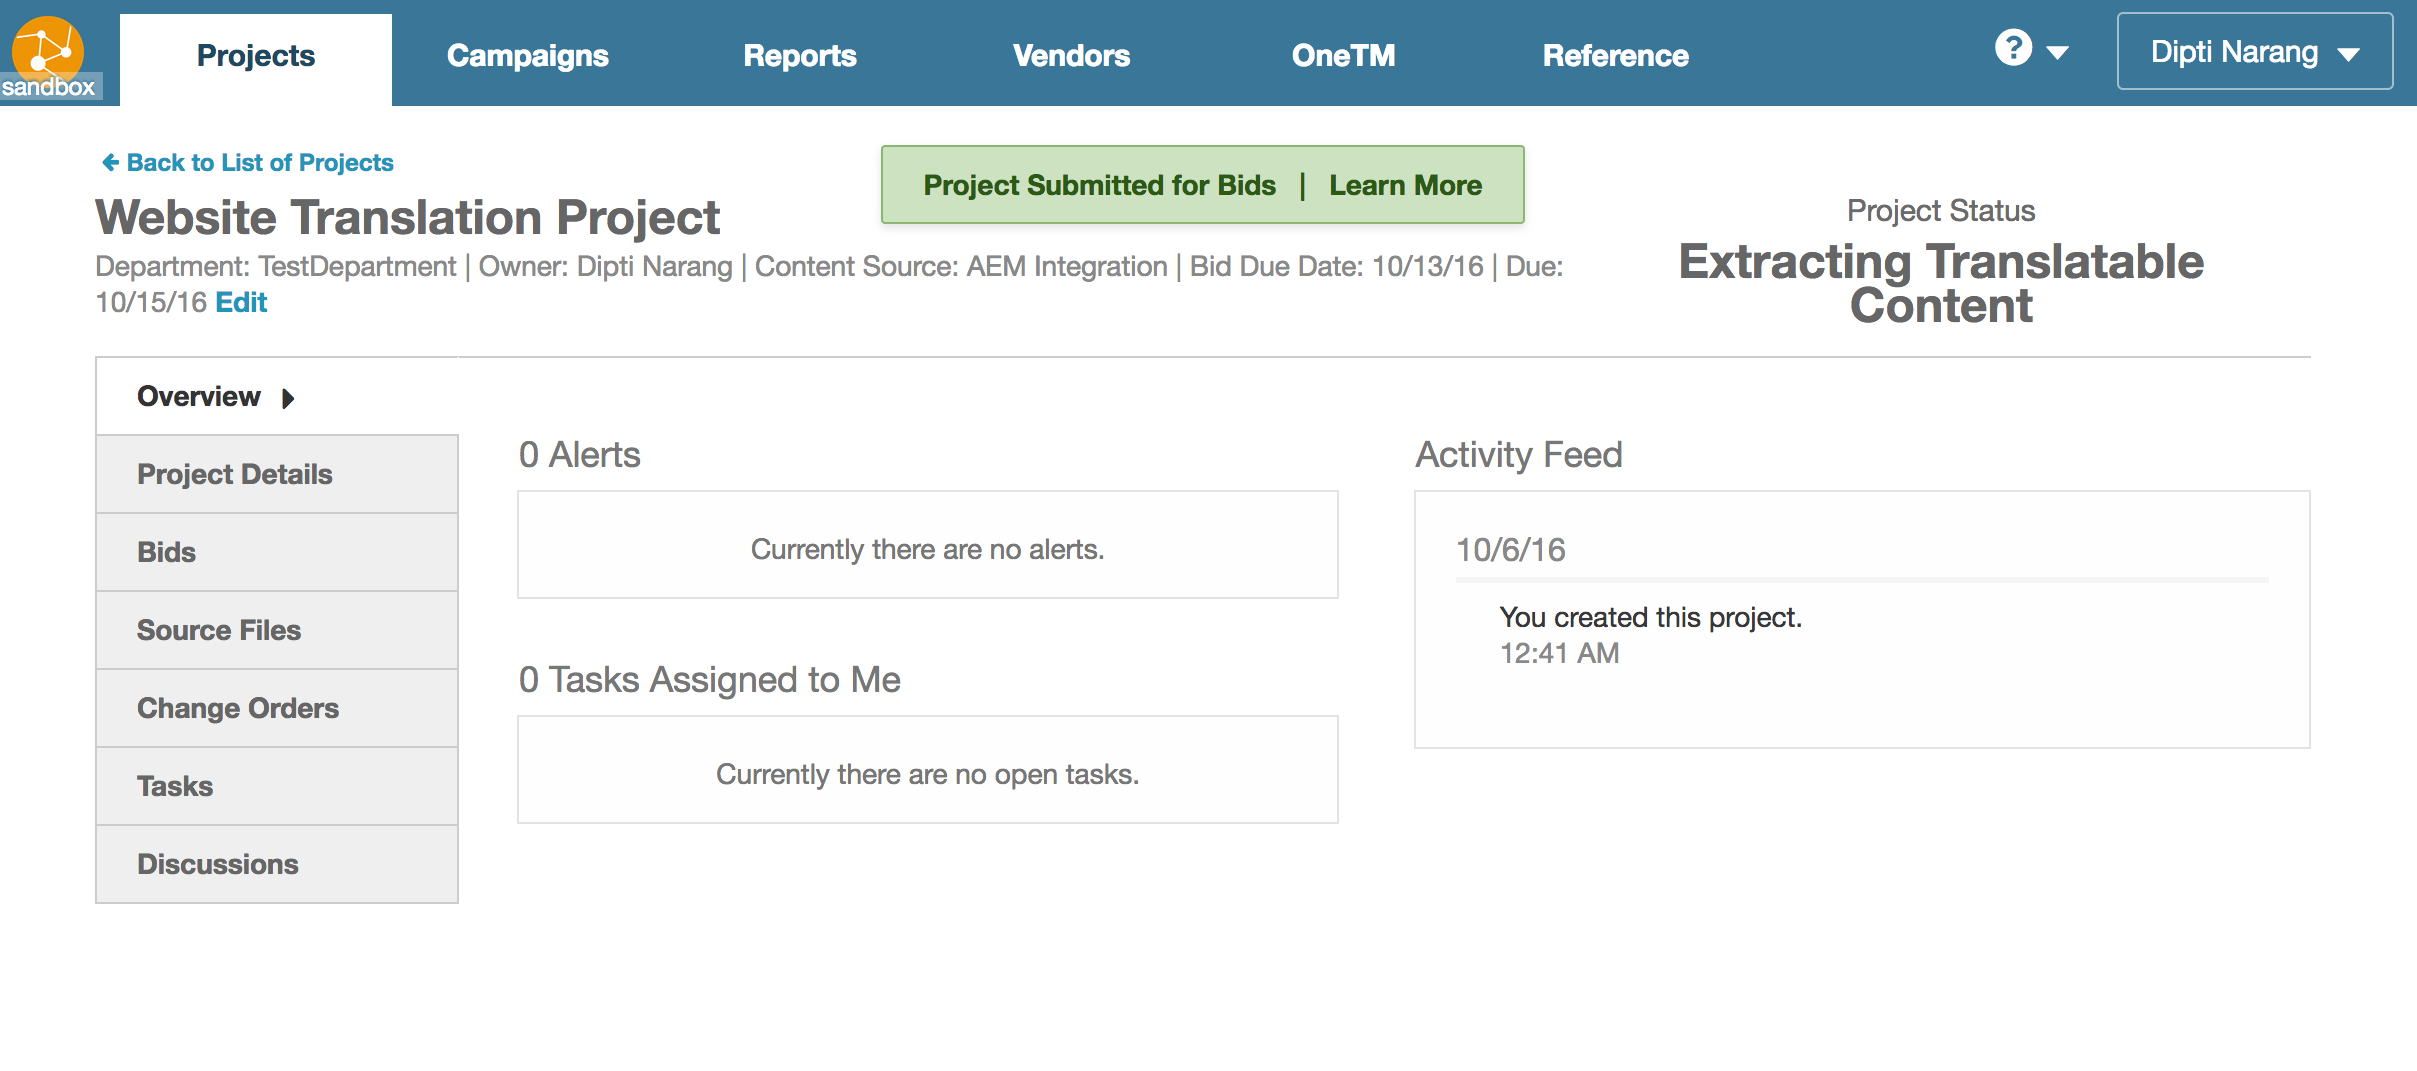
Task: Open the OneTM tab
Action: tap(1343, 56)
